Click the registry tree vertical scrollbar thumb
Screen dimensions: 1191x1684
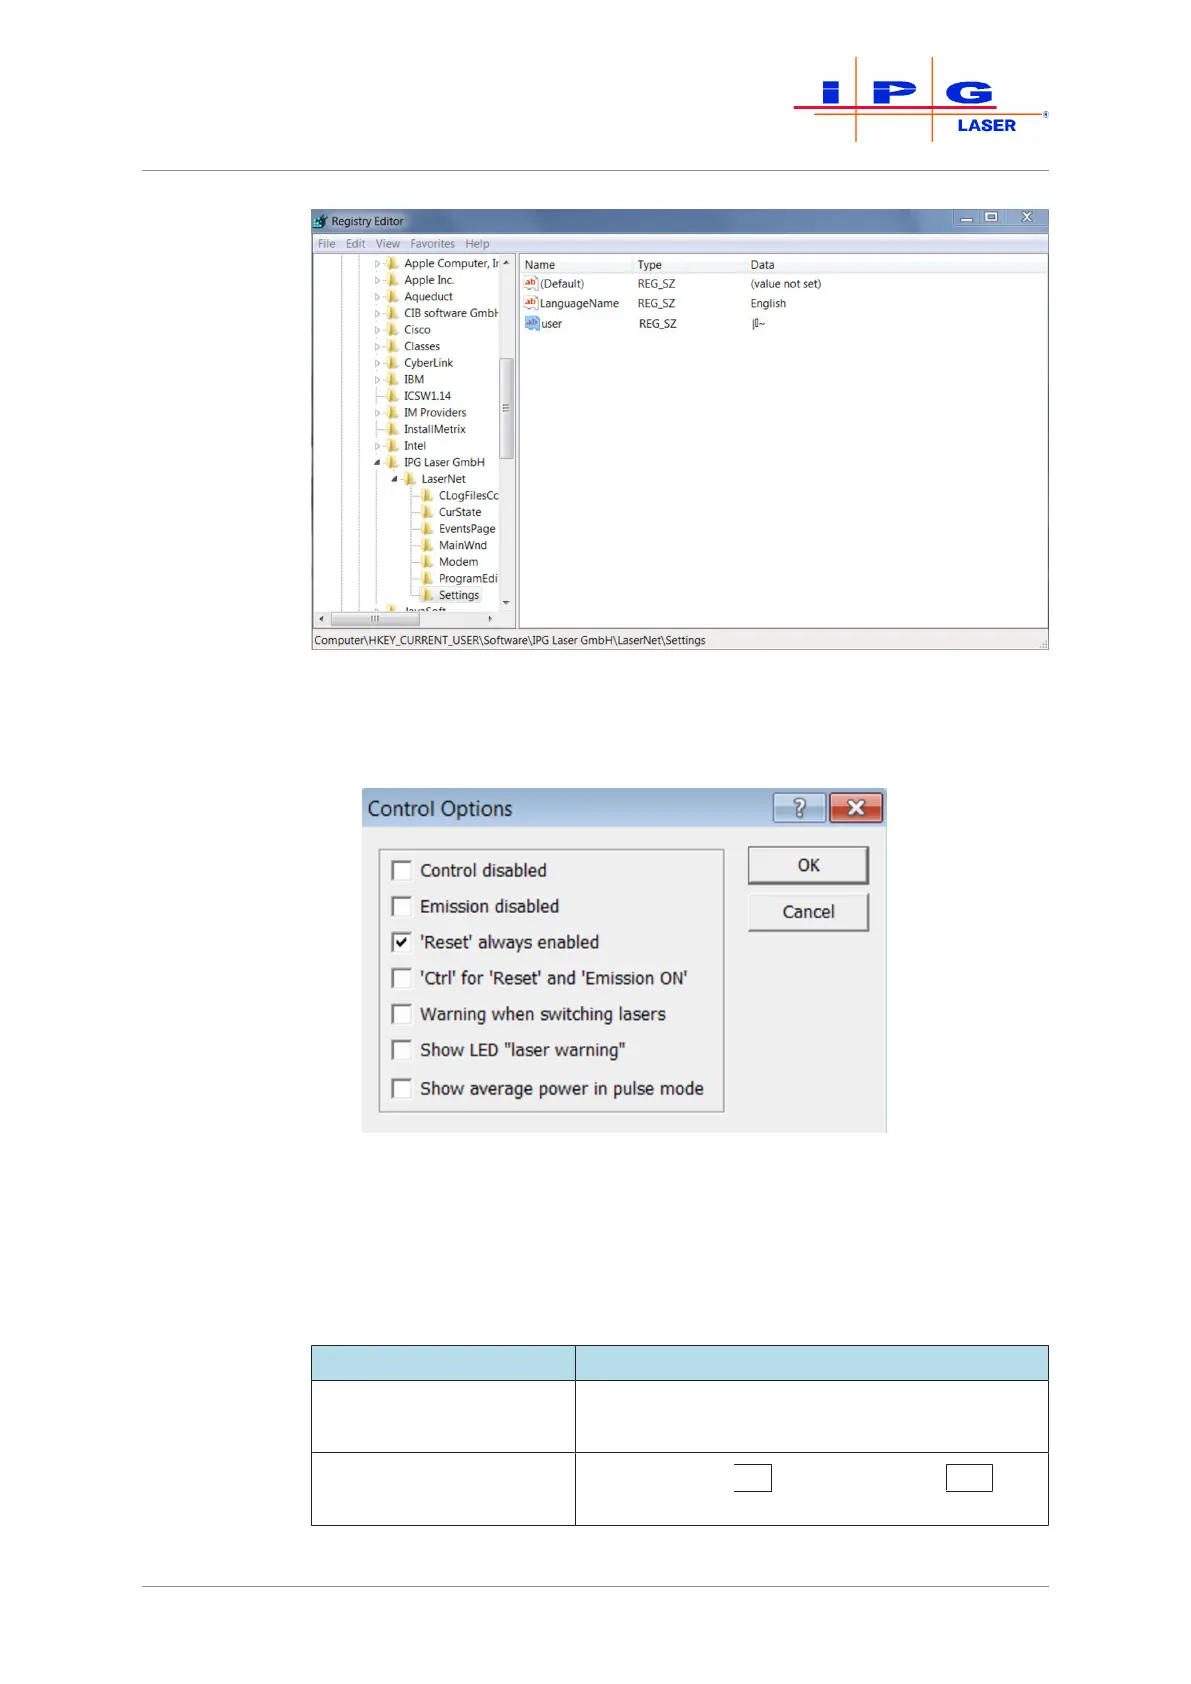[506, 408]
